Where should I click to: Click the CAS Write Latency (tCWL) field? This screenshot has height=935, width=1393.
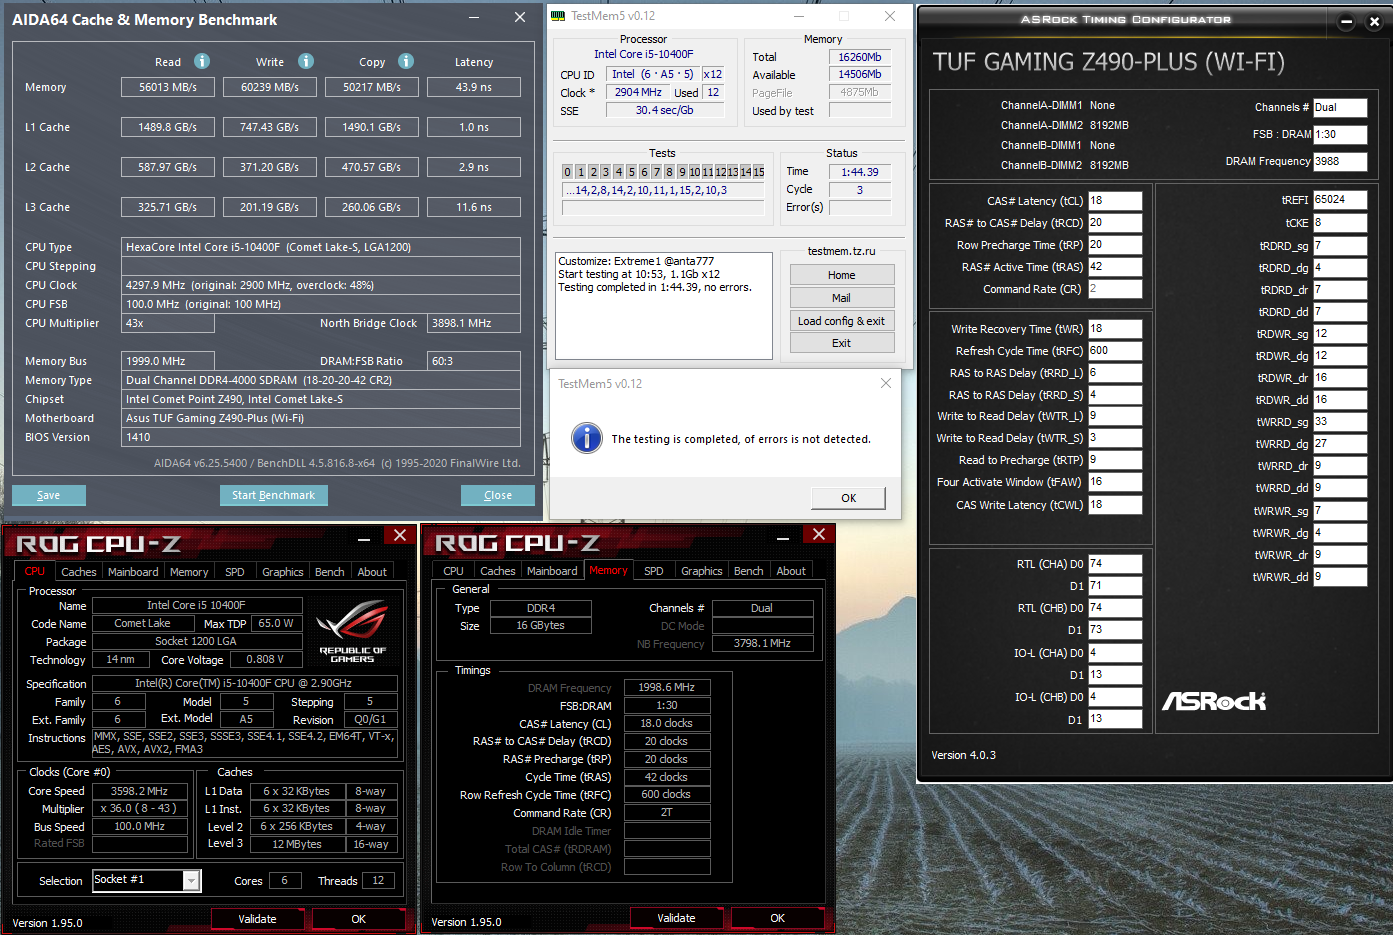[x=1114, y=505]
